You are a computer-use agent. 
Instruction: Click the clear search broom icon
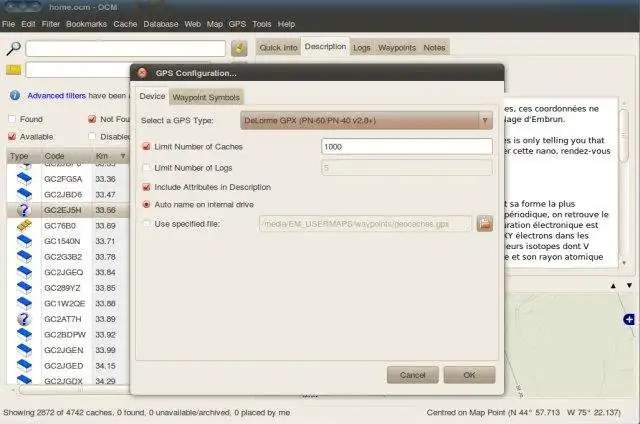[x=239, y=48]
